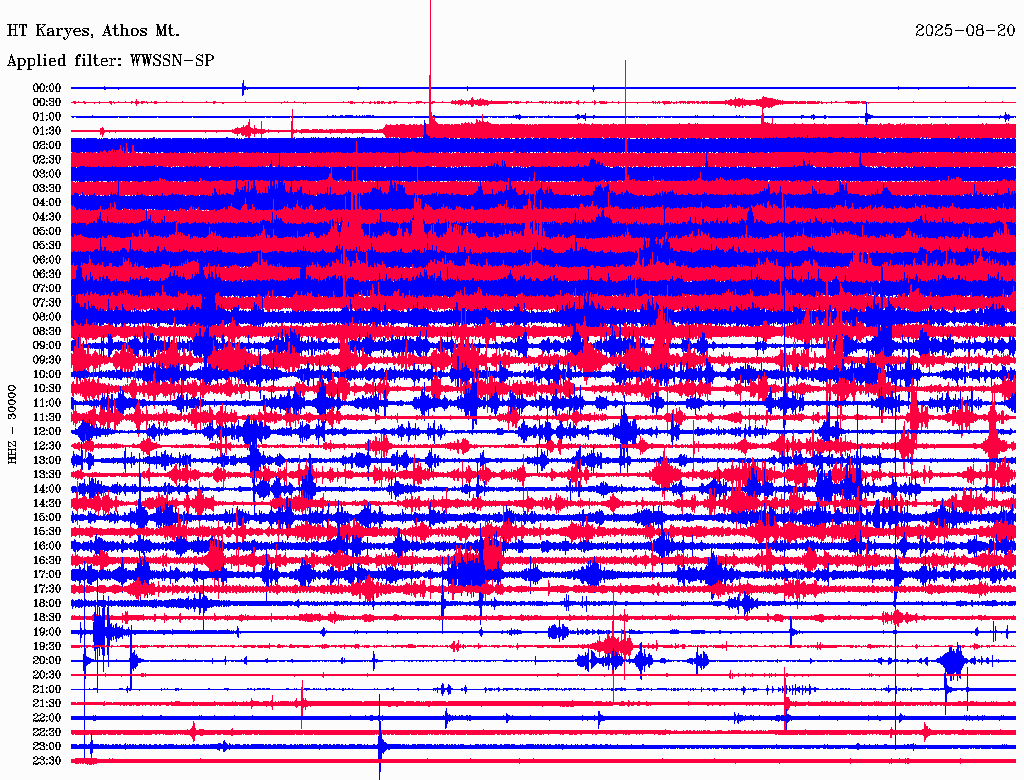Select the 02:00 time row label
This screenshot has height=780, width=1024.
[x=47, y=146]
